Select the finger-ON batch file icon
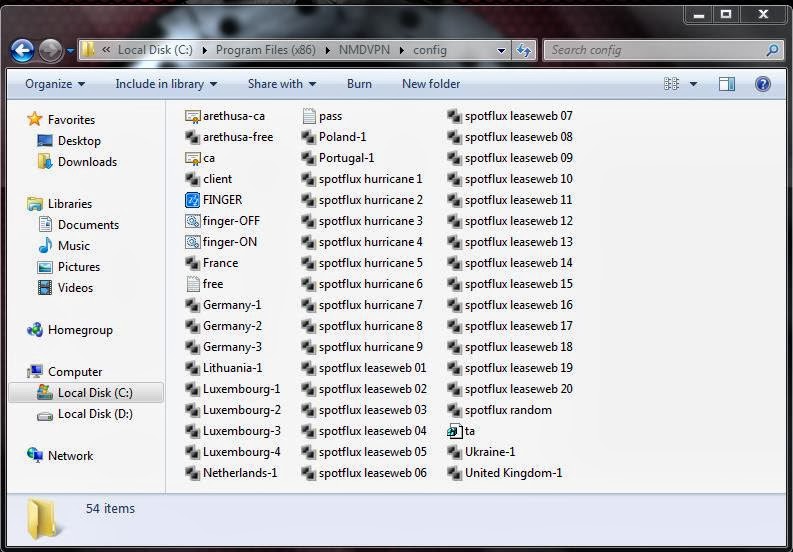This screenshot has height=552, width=793. pos(192,242)
